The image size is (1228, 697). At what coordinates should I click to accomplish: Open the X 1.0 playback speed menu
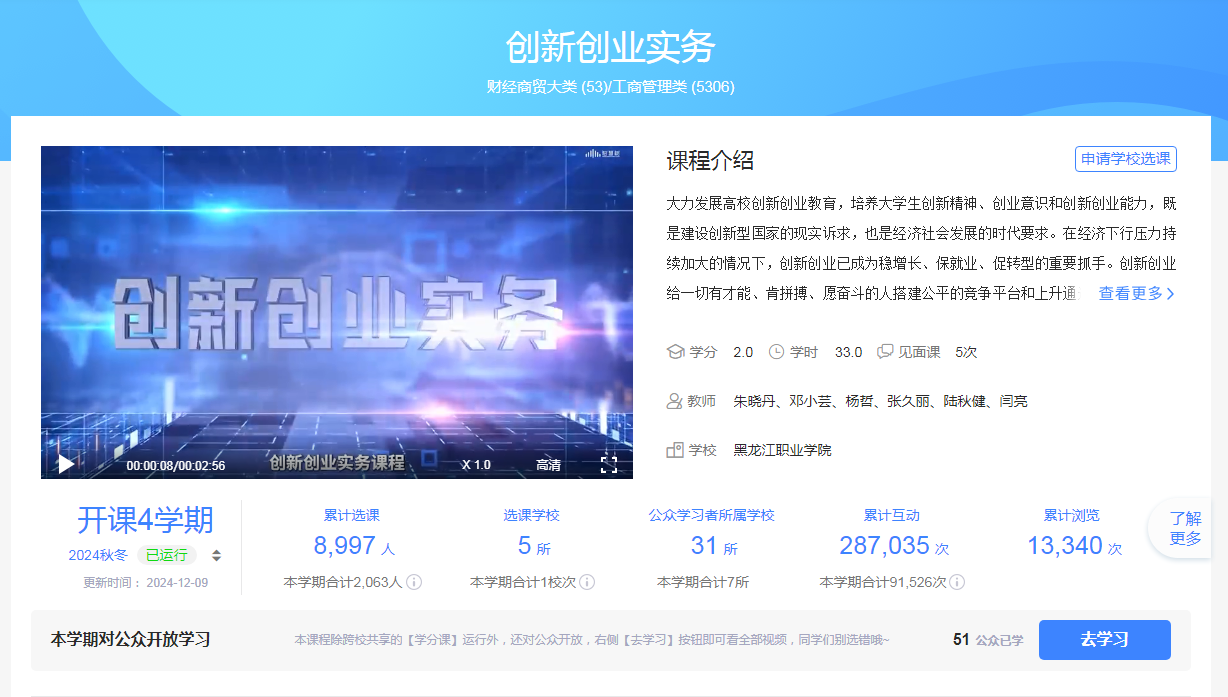[476, 465]
